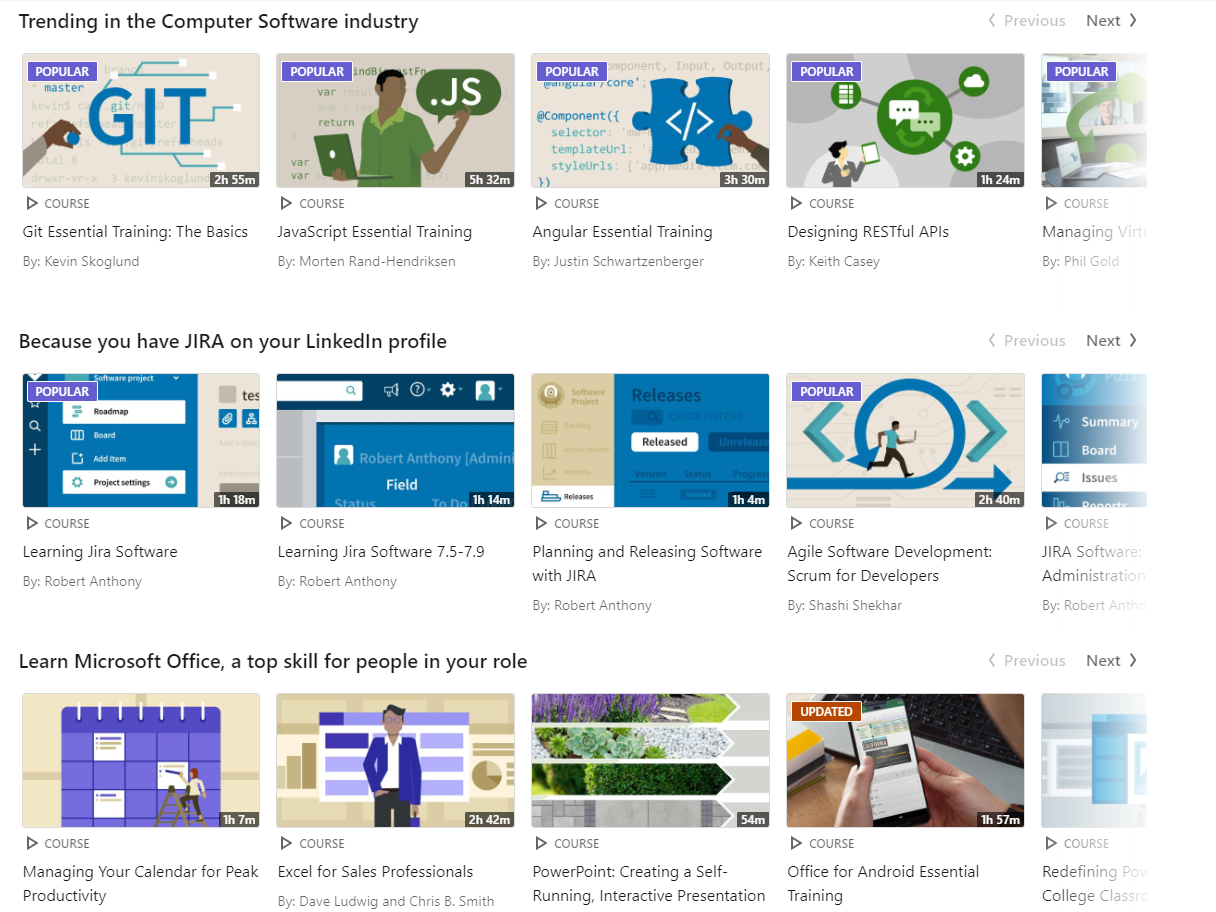Open Designing RESTful APIs thumbnail

click(906, 121)
